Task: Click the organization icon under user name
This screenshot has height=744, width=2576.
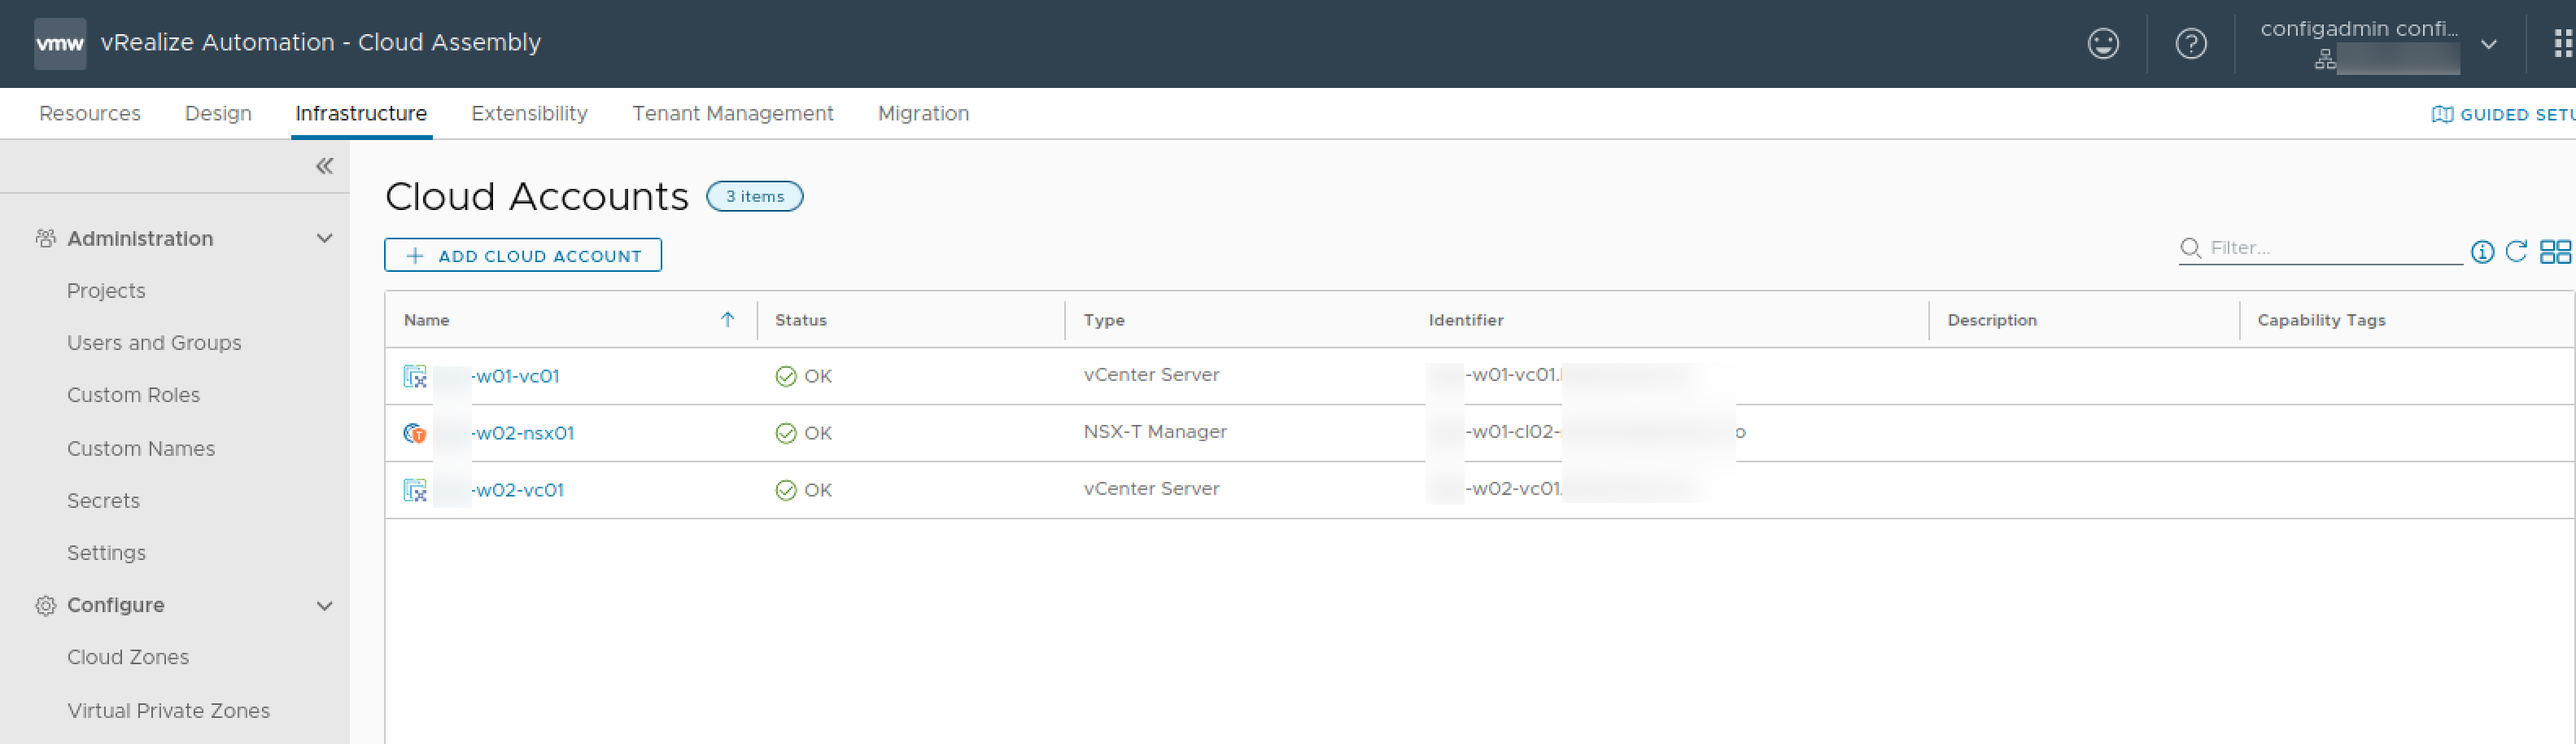Action: click(2325, 59)
